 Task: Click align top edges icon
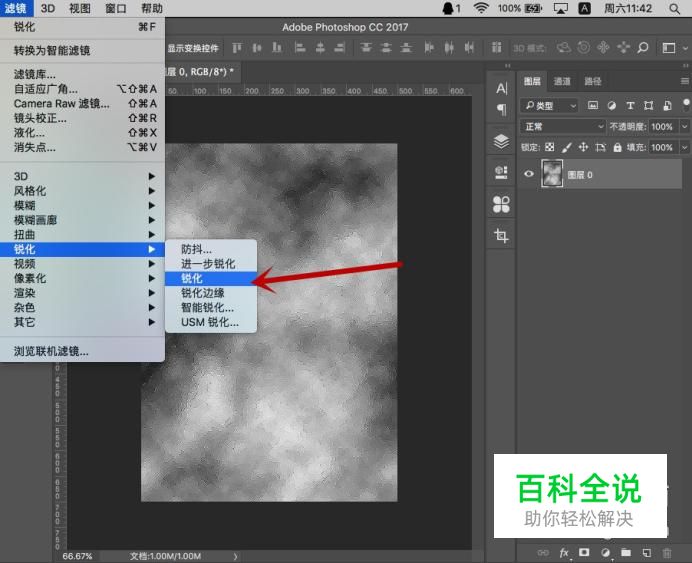[237, 48]
